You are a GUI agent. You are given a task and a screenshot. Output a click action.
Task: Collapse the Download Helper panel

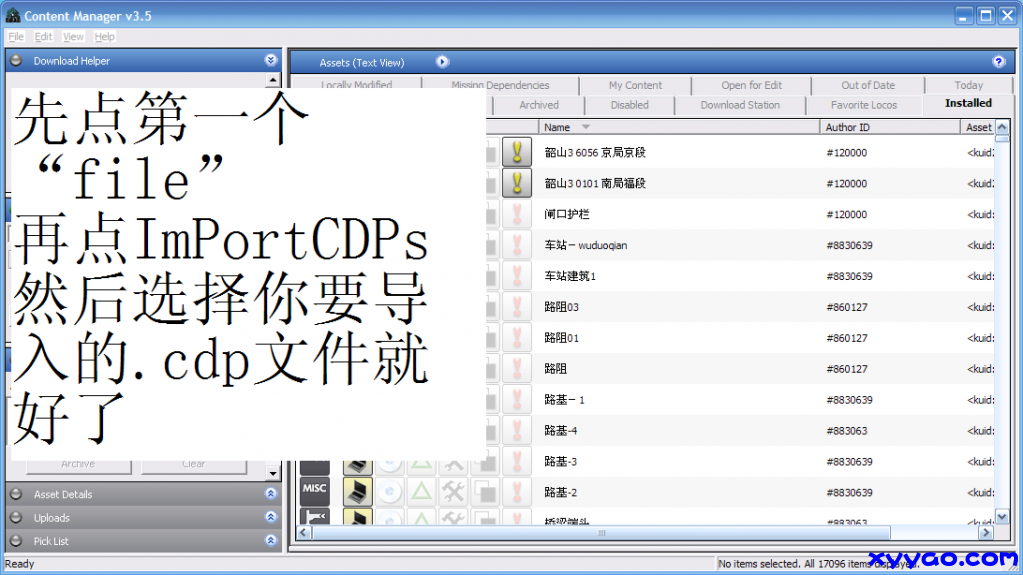click(x=270, y=61)
